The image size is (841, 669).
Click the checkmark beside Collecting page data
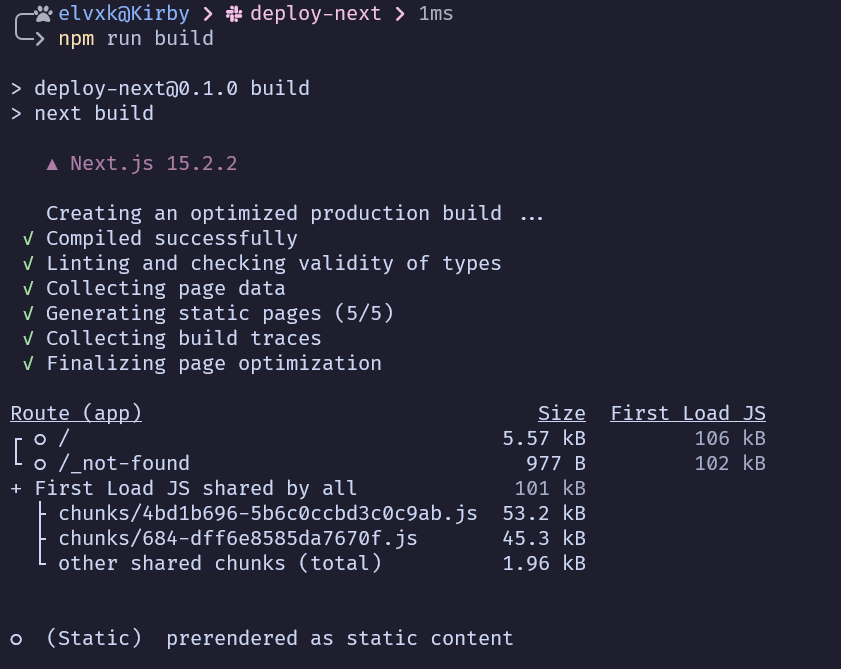[28, 289]
